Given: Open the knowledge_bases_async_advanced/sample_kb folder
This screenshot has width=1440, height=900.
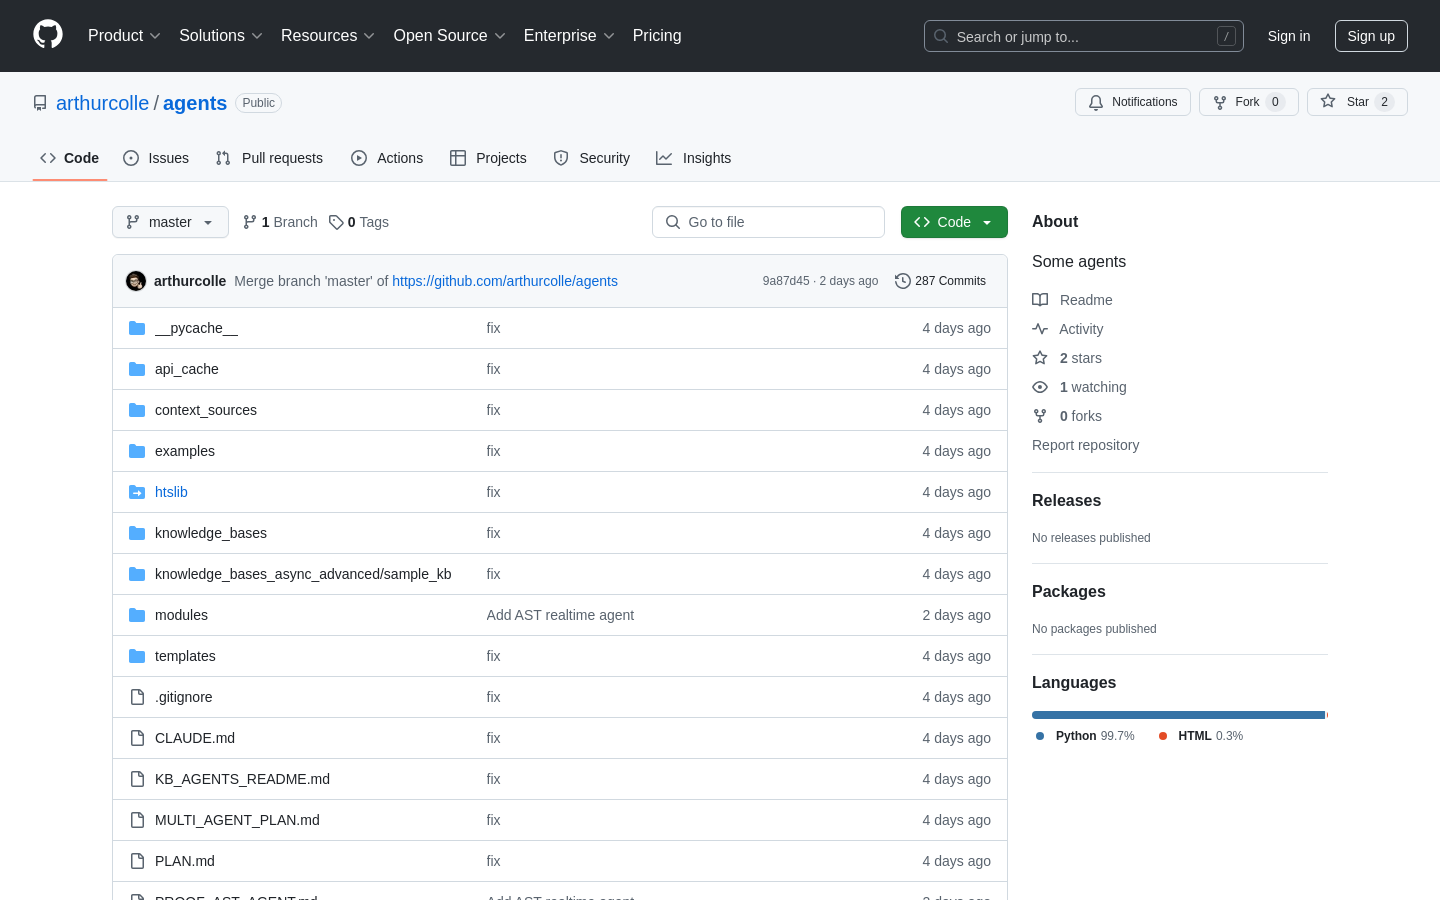Looking at the screenshot, I should coord(303,574).
